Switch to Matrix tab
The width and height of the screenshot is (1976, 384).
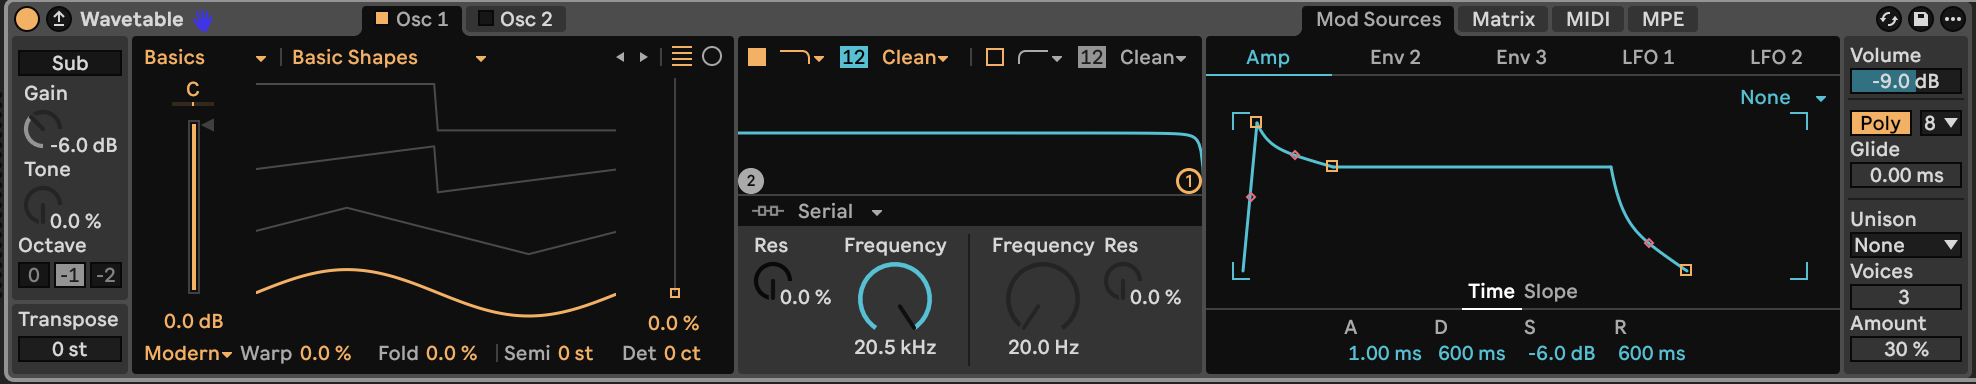pyautogui.click(x=1503, y=19)
